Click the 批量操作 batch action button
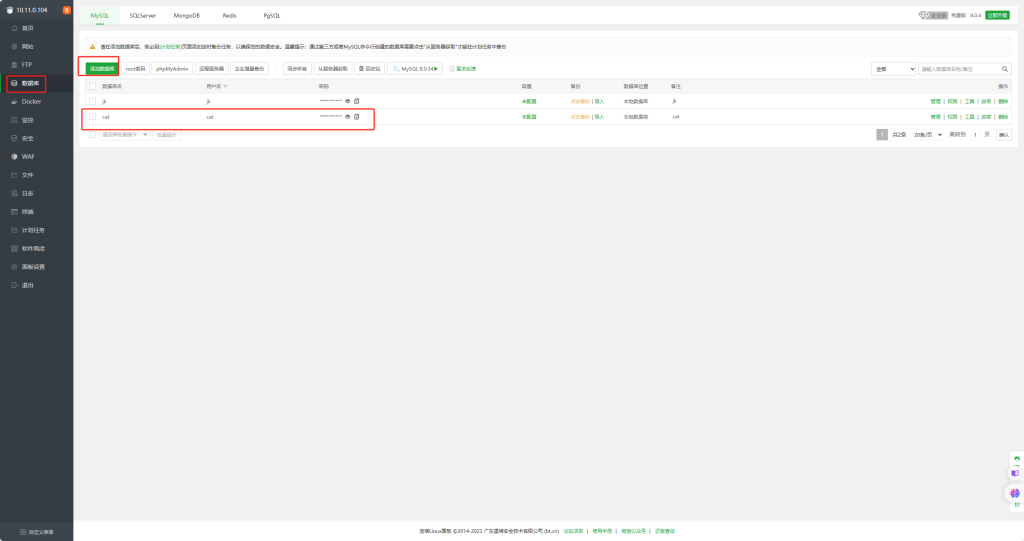The image size is (1024, 541). click(x=167, y=135)
